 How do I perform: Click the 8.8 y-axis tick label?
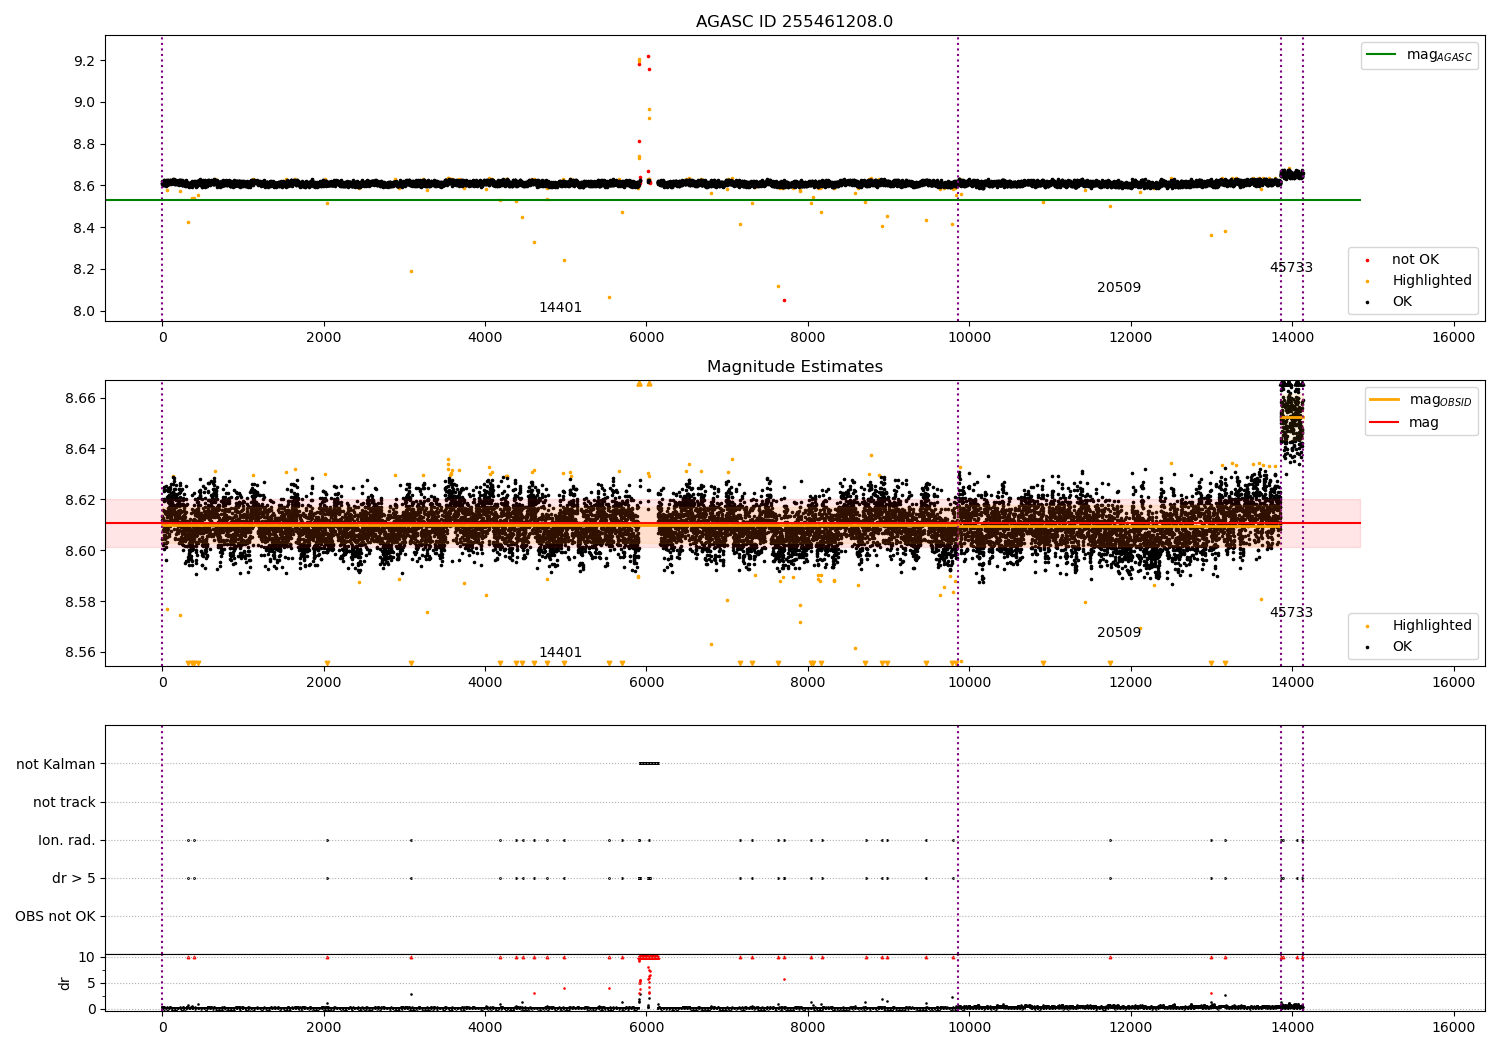84,144
